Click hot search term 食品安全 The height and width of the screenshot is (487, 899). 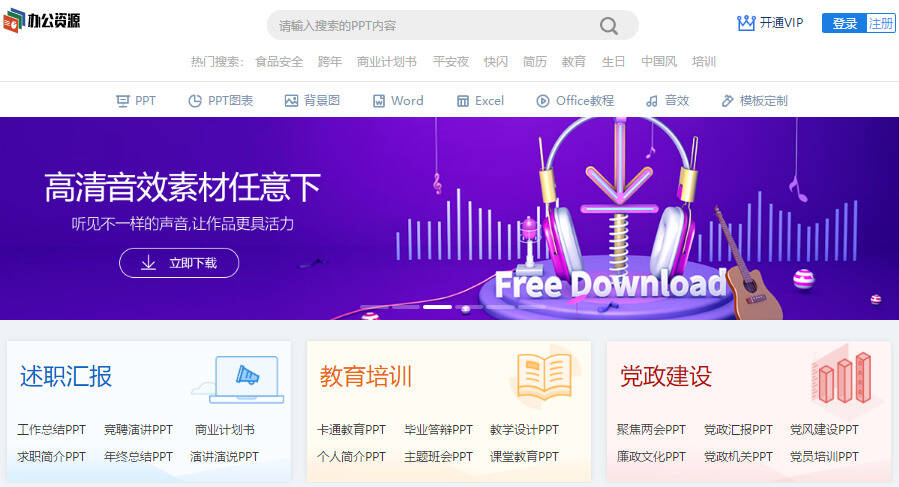click(x=279, y=61)
